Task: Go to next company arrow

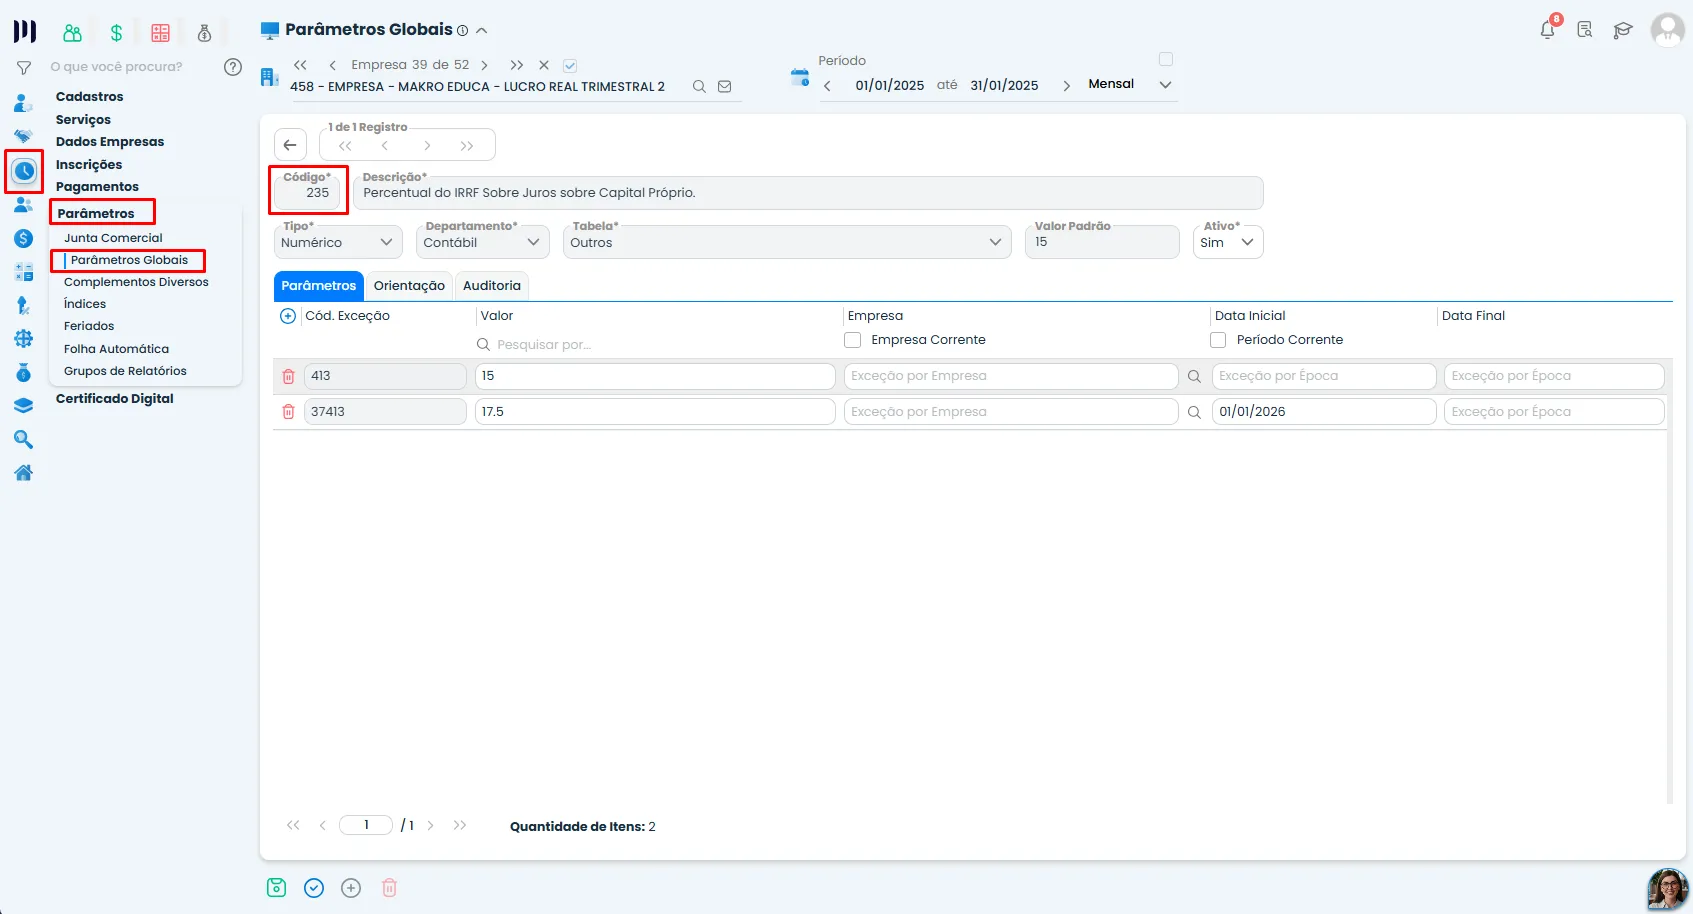Action: (485, 65)
